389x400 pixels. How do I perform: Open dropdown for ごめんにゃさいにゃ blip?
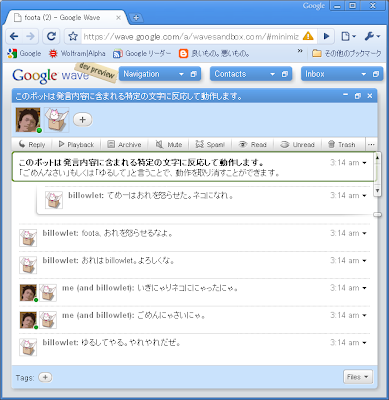tap(364, 315)
